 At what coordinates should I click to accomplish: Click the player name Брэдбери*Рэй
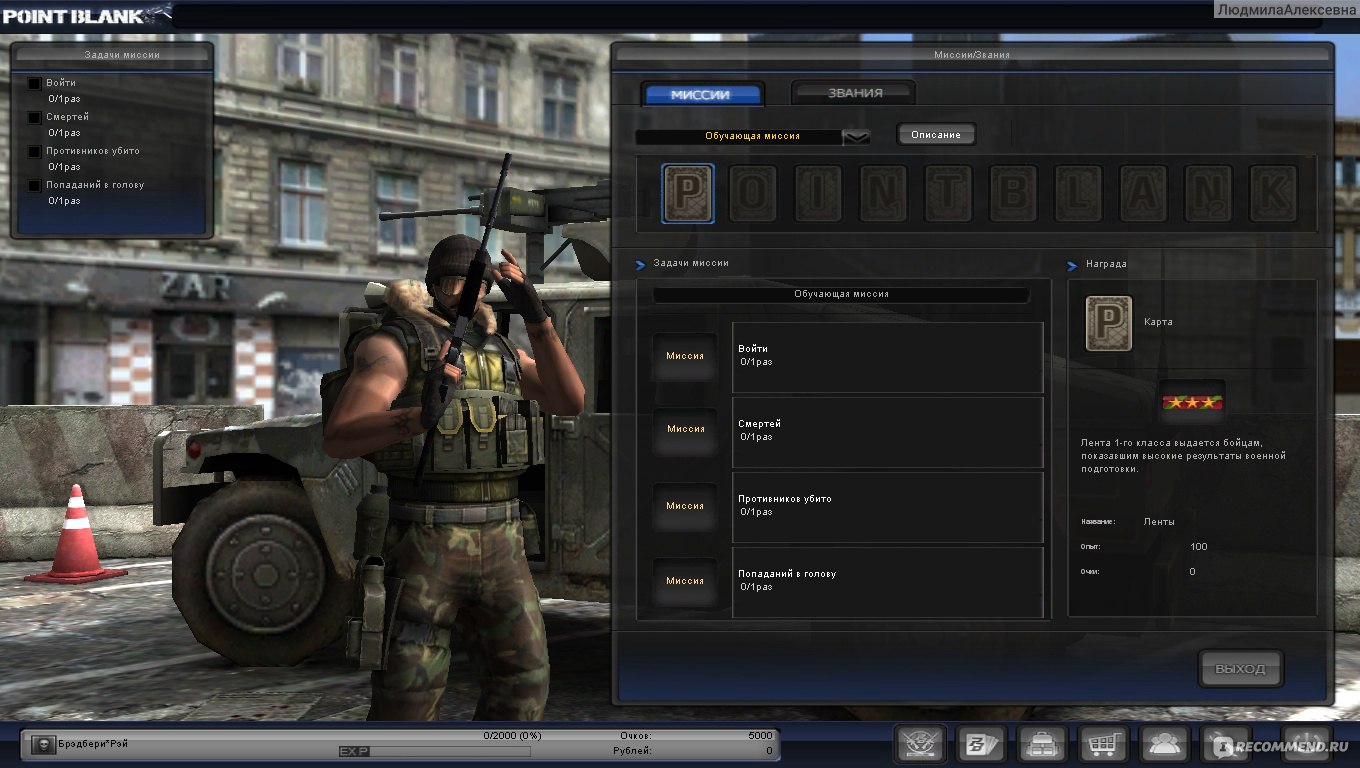click(94, 744)
